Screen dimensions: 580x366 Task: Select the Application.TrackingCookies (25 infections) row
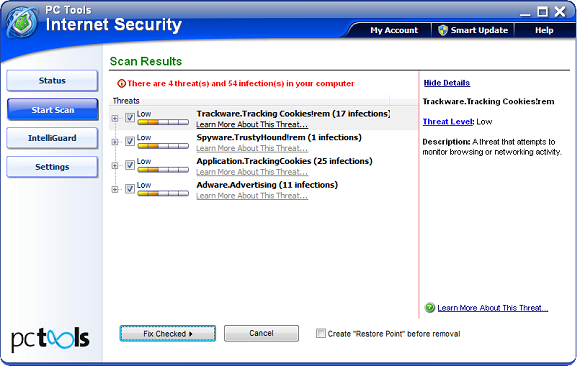pos(264,166)
